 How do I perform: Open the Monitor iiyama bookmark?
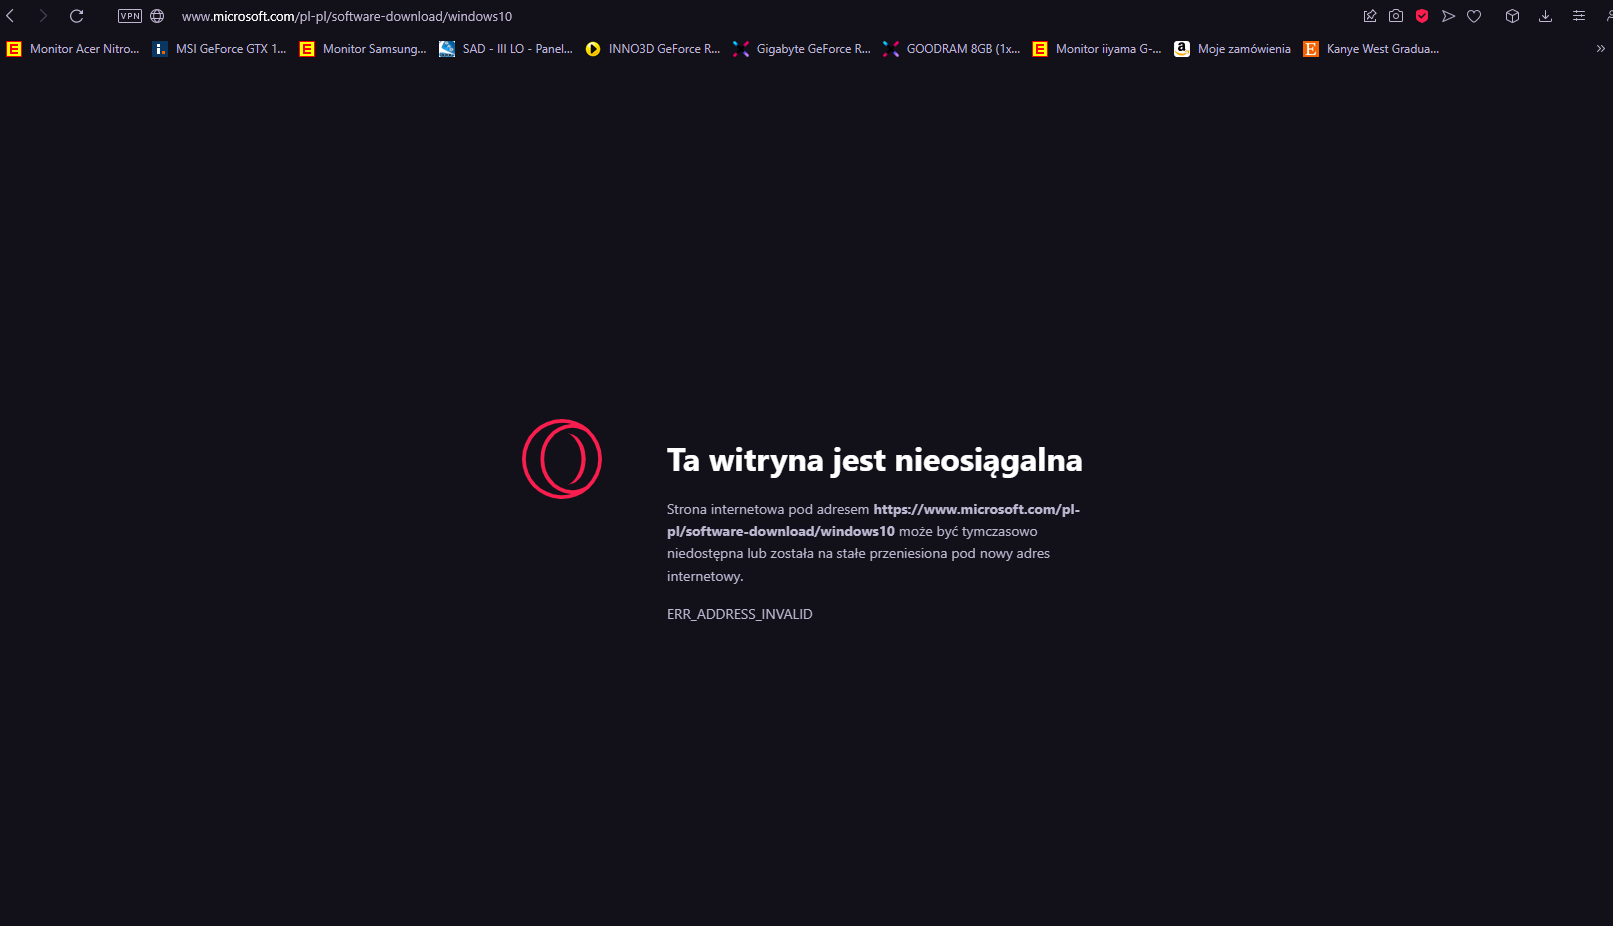[1097, 48]
